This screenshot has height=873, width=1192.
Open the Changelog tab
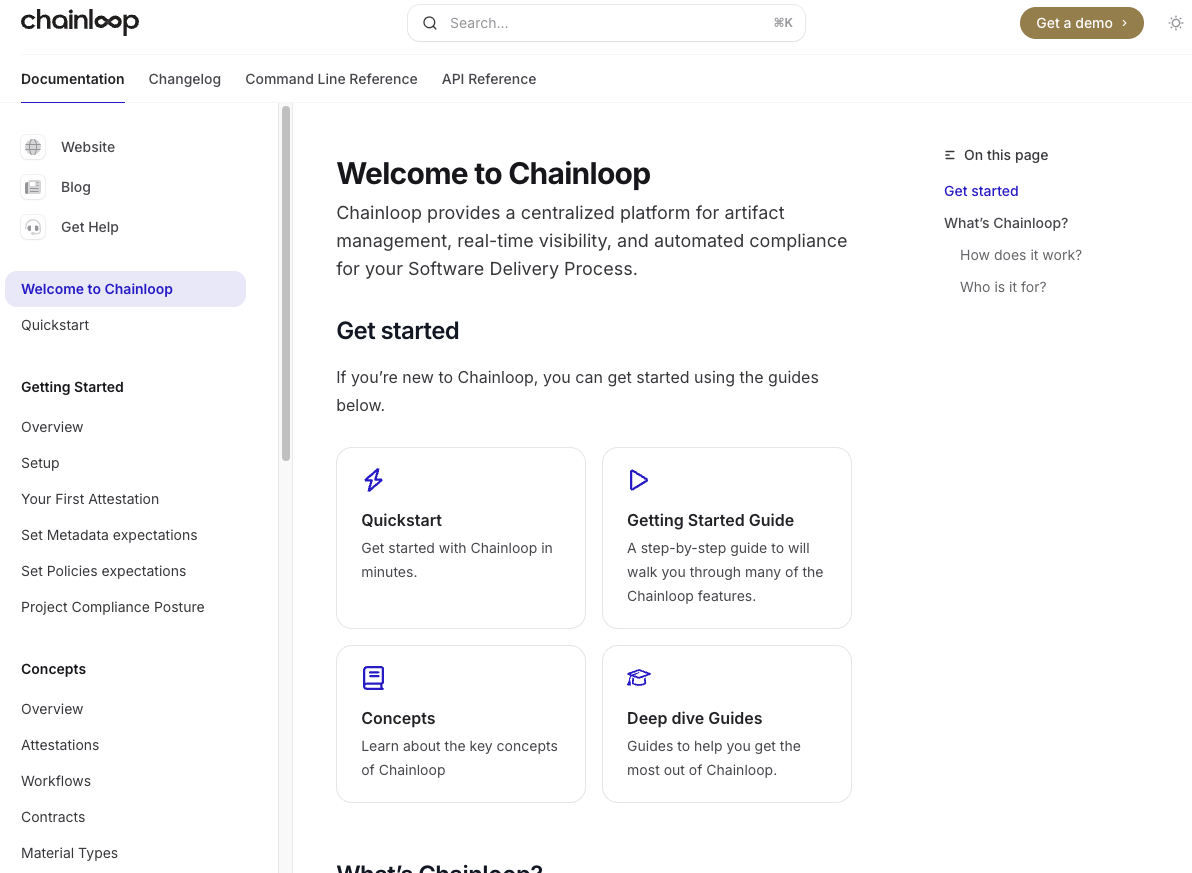[185, 79]
